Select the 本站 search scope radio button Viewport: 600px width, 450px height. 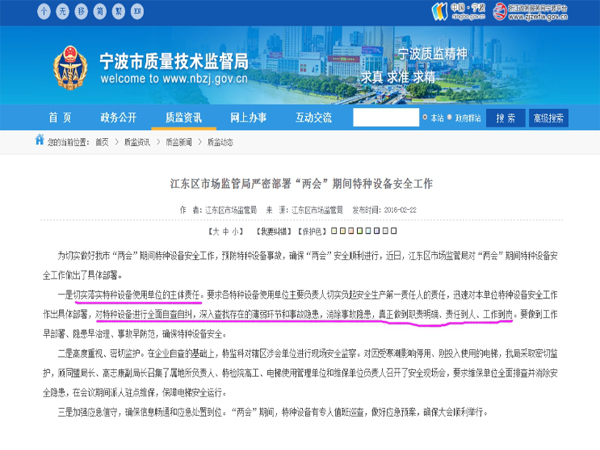tap(424, 118)
